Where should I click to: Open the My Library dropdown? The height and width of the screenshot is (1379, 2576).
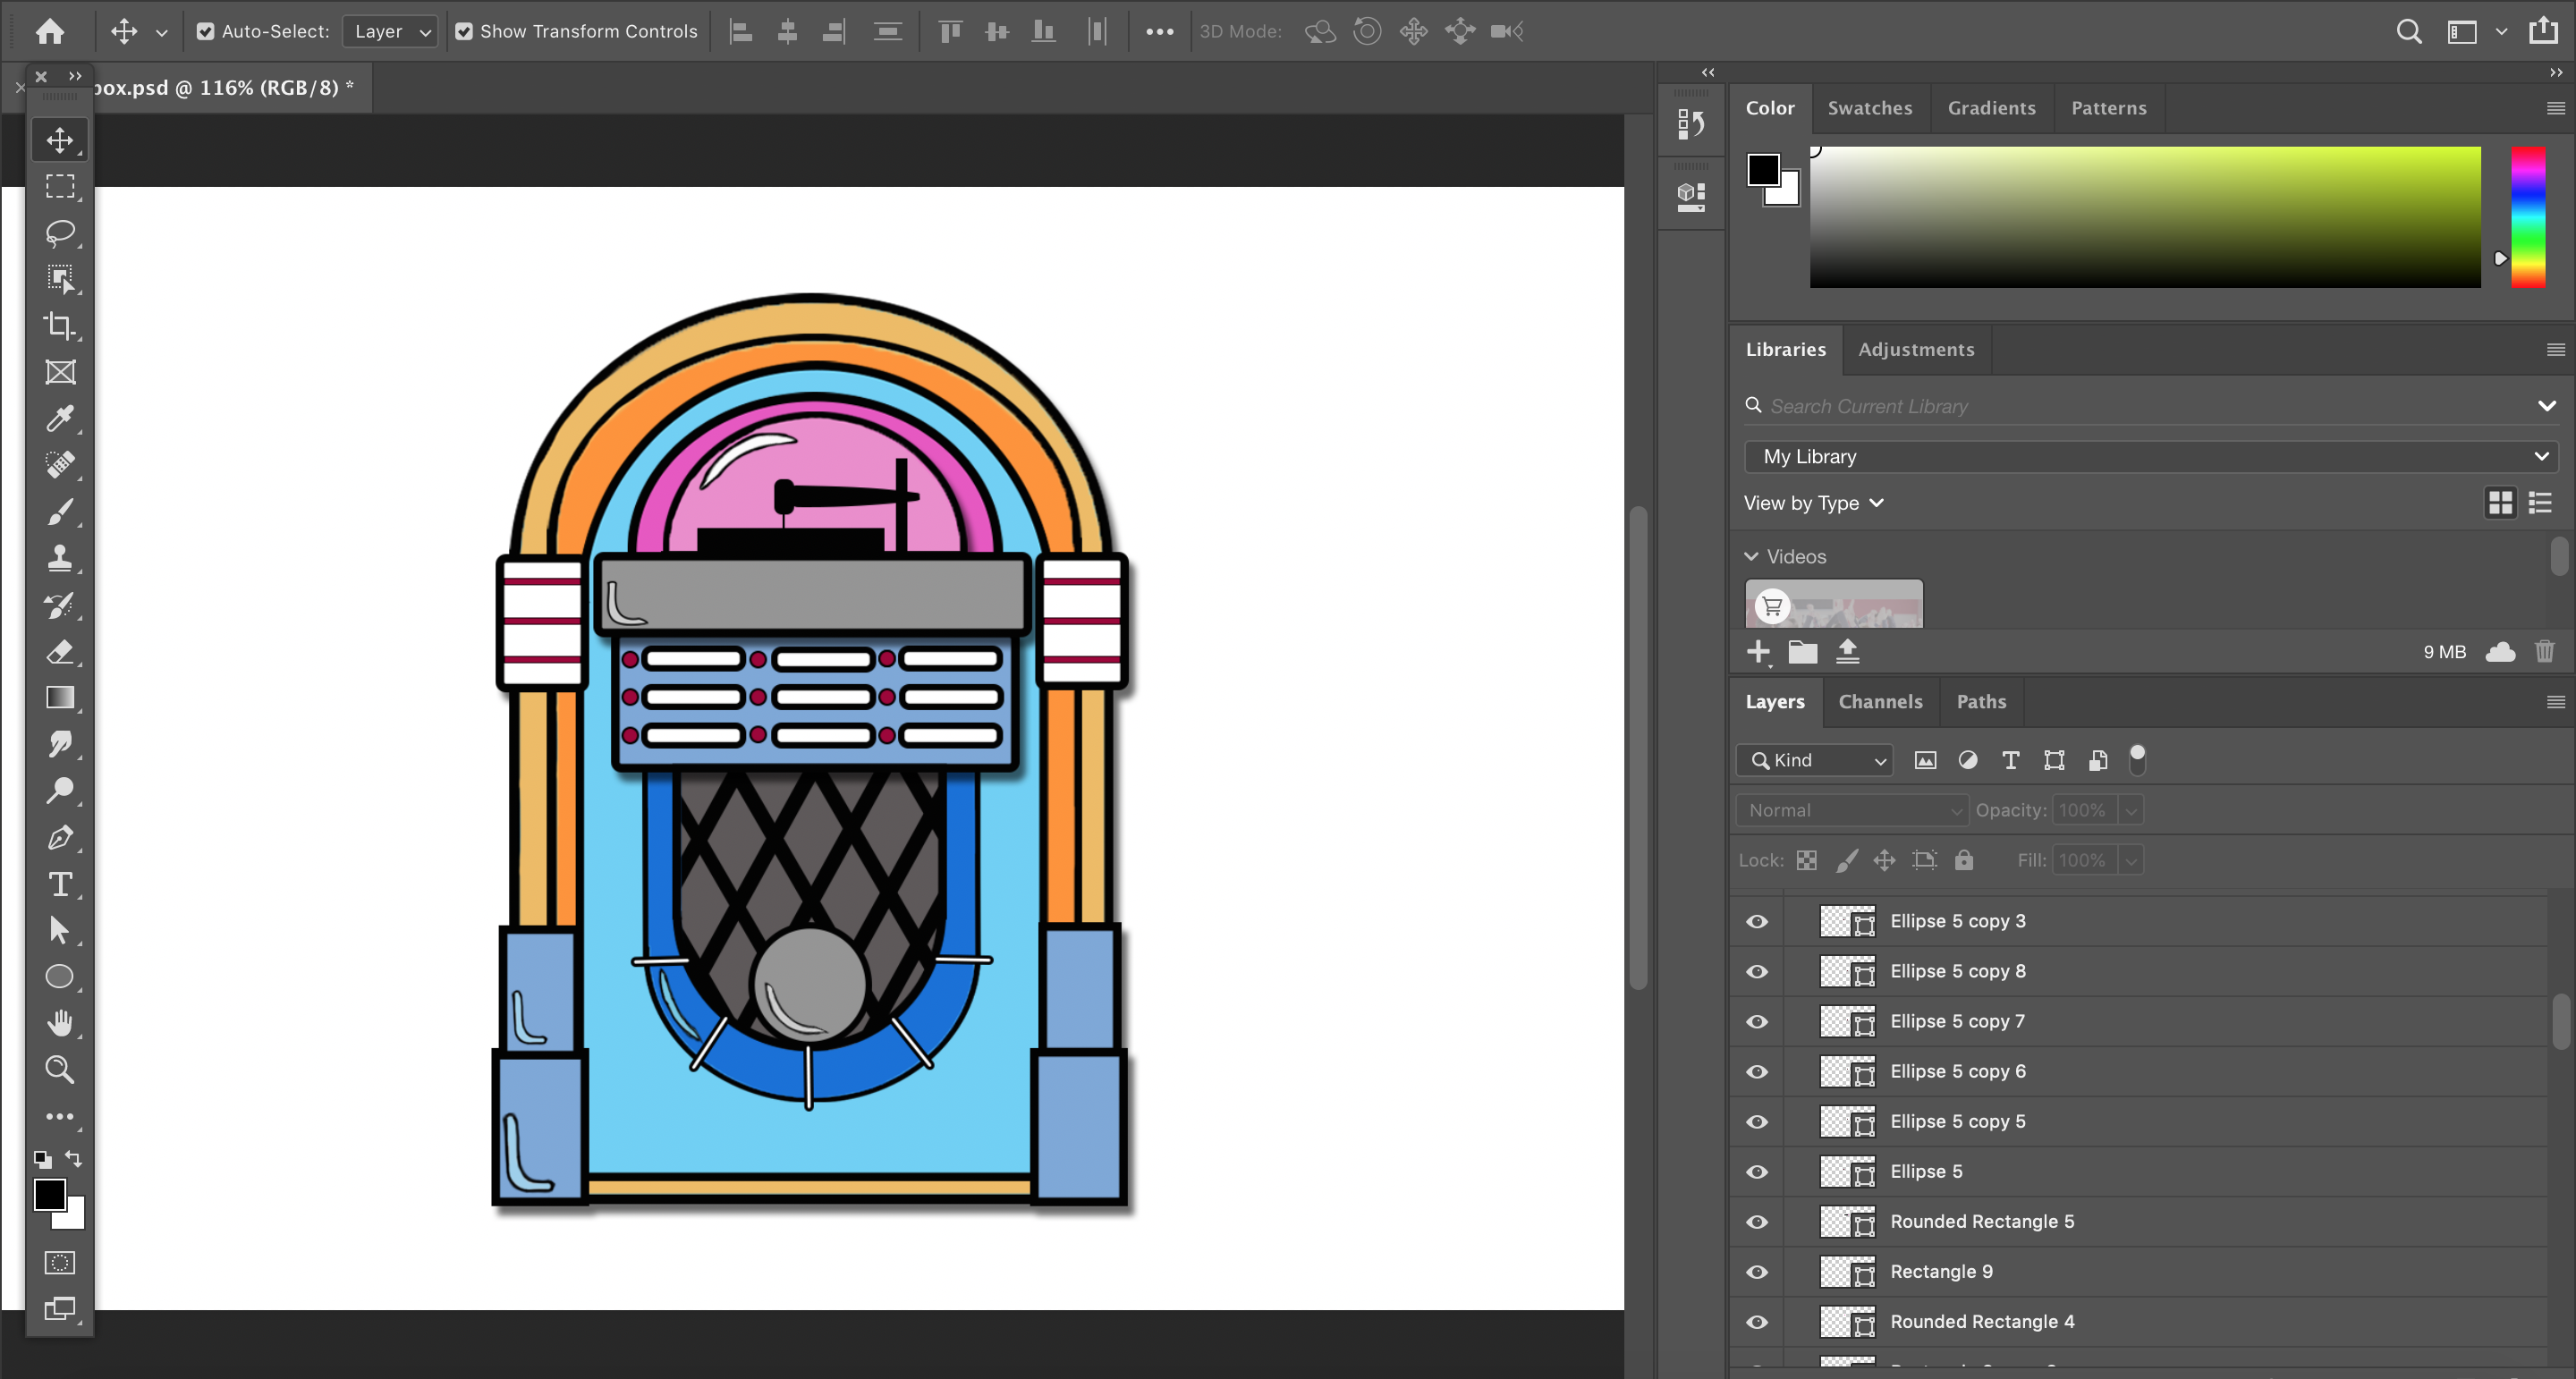tap(2150, 457)
